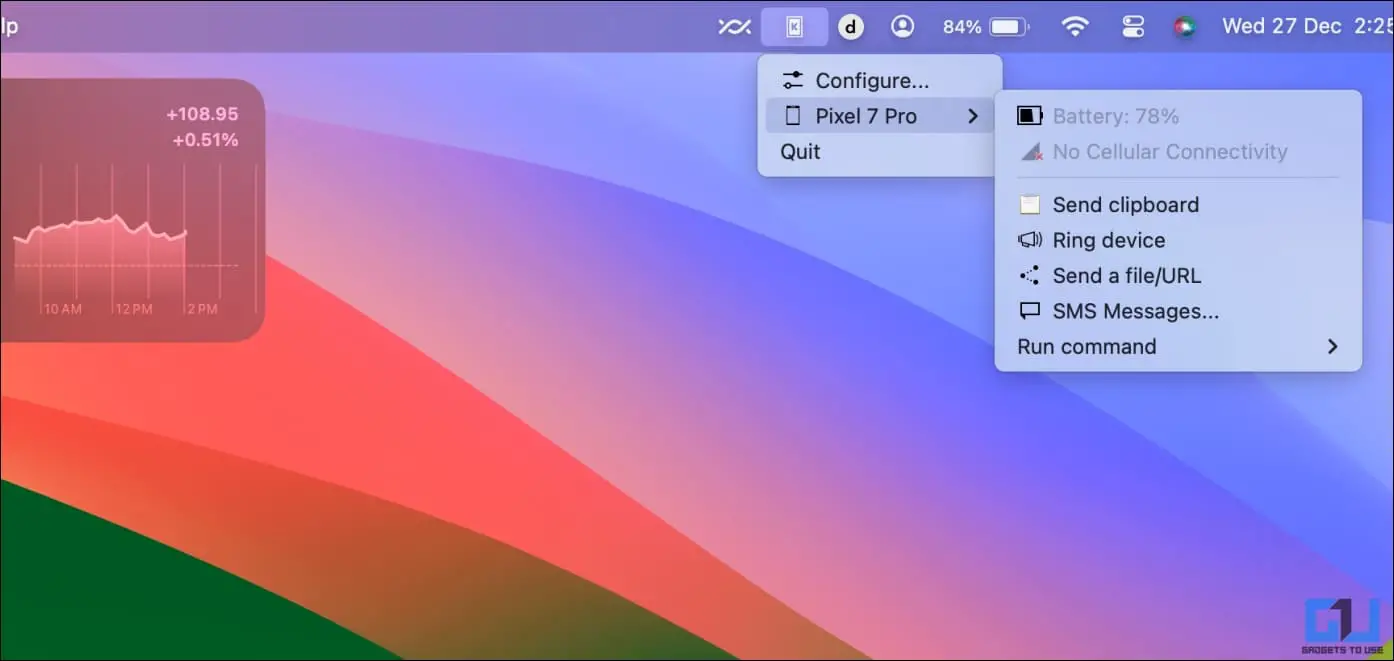Choose Configure... from the menu
Viewport: 1394px width, 661px height.
872,81
